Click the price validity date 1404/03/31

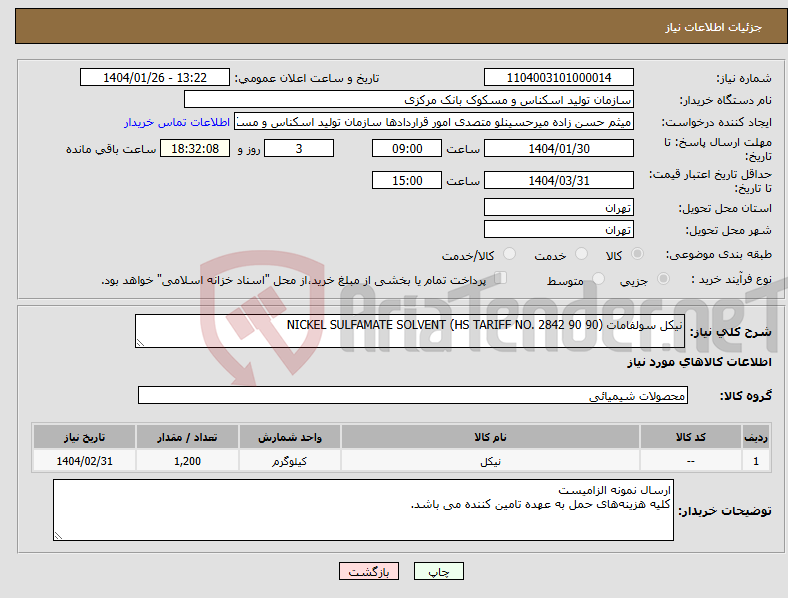point(558,180)
